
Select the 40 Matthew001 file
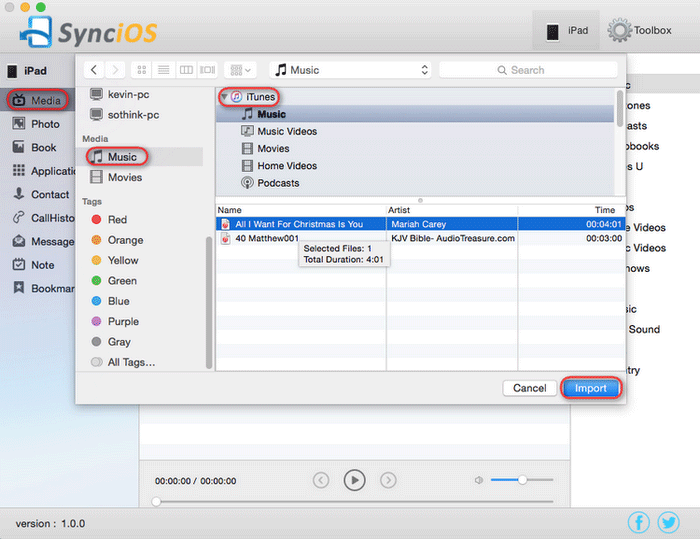[x=267, y=238]
